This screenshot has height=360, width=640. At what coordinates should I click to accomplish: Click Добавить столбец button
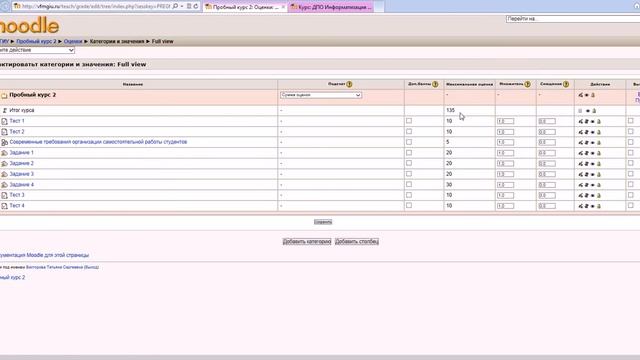357,242
